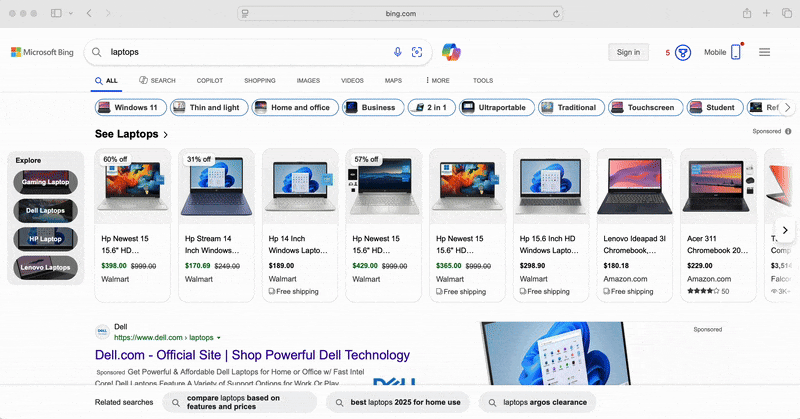Open visual search camera icon
The image size is (800, 419).
[x=417, y=52]
